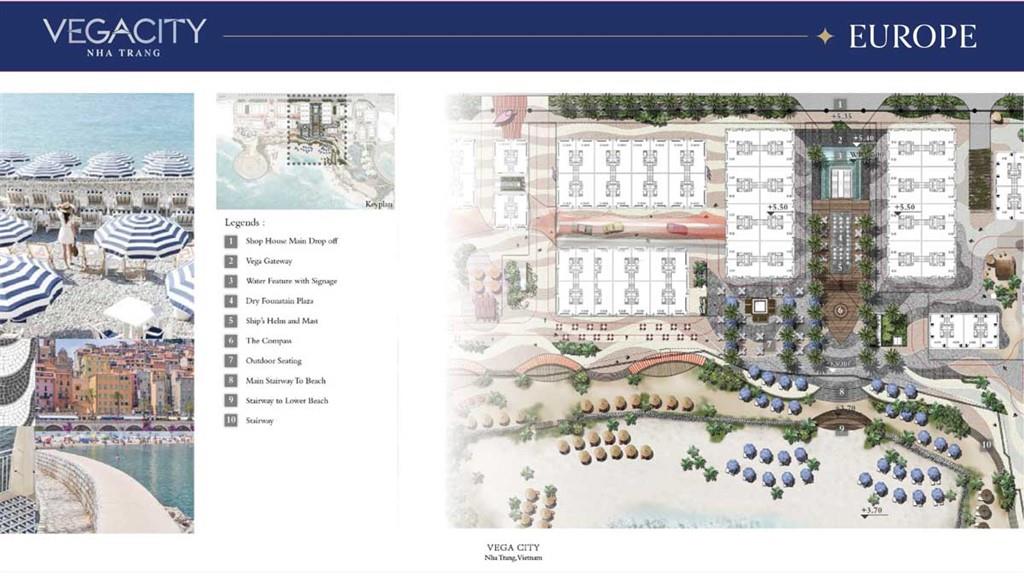Click legend number box 9
The image size is (1024, 576).
click(231, 400)
